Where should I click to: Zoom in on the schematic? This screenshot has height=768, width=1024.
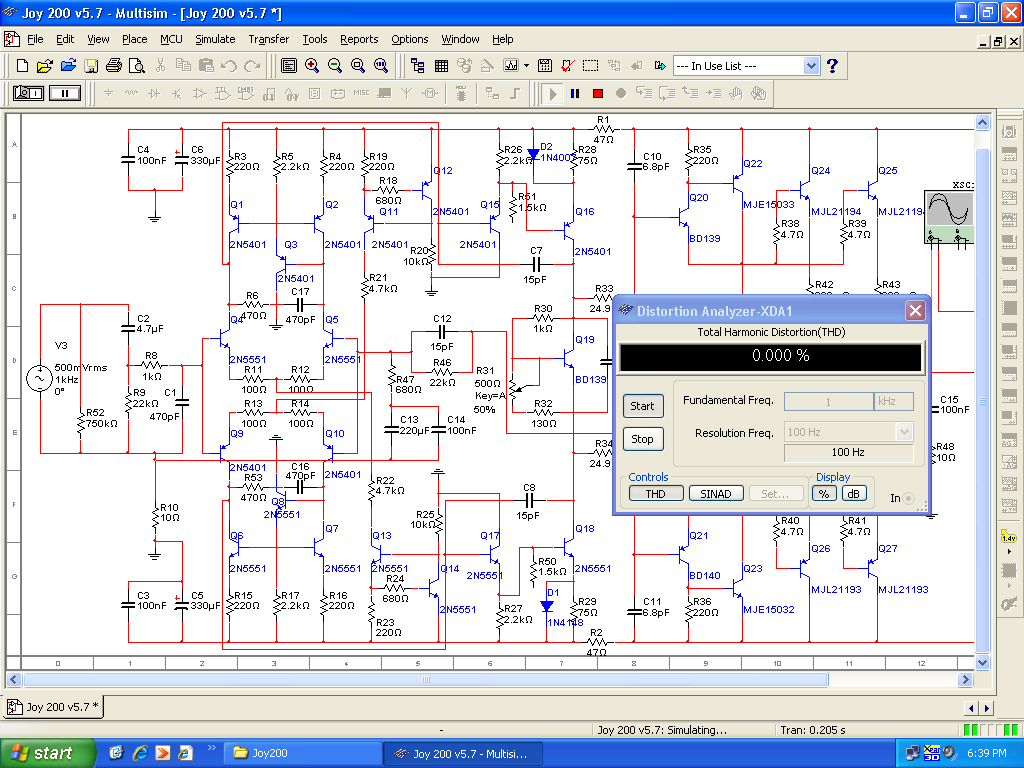point(312,66)
